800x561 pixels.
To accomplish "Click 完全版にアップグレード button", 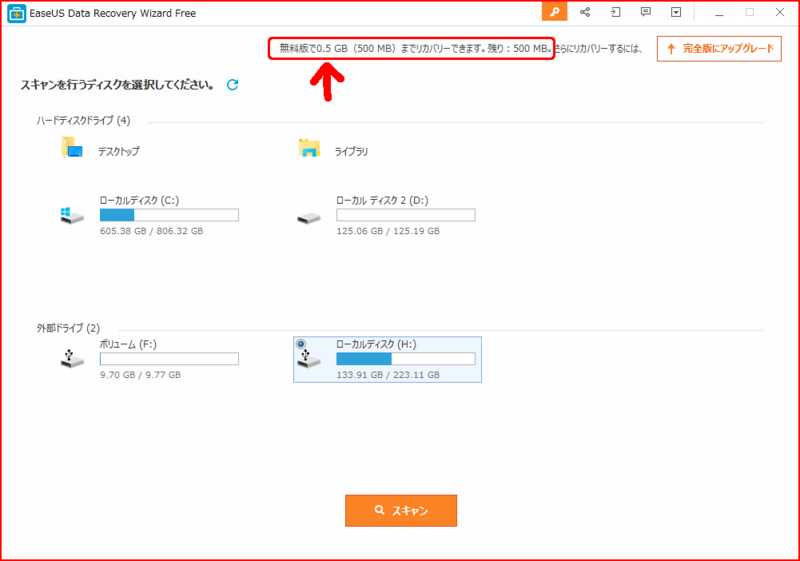I will [719, 49].
